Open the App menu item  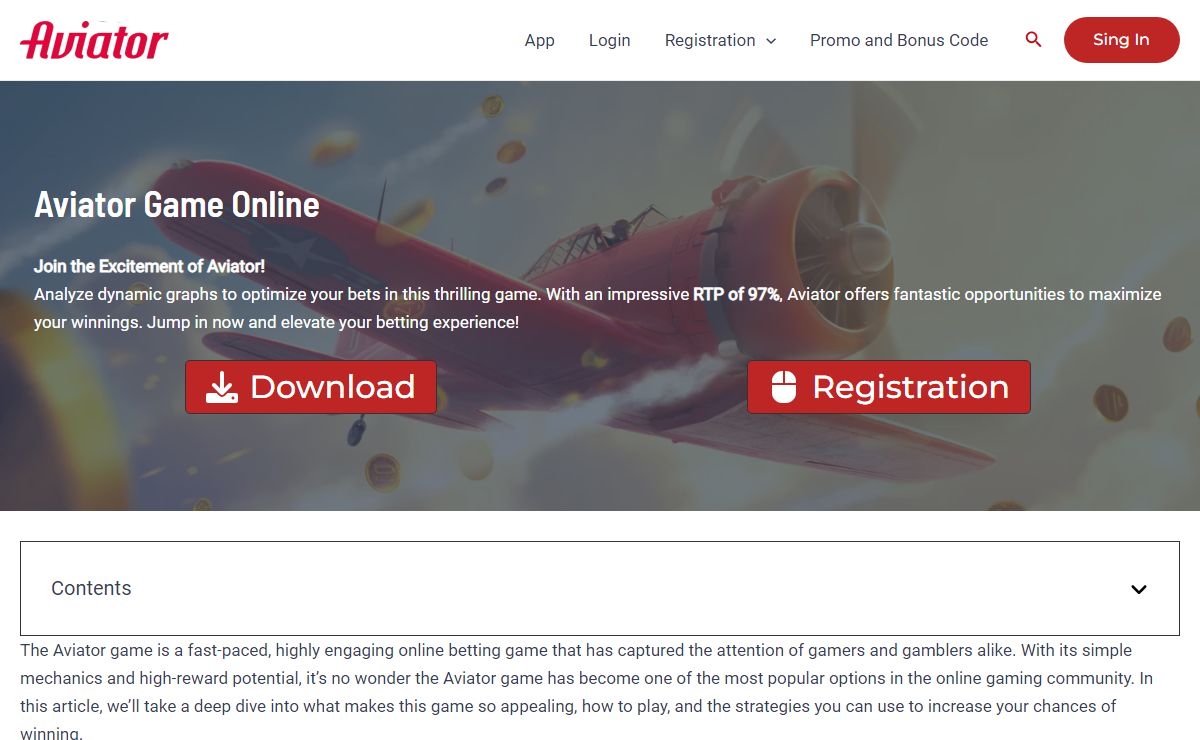click(x=540, y=40)
